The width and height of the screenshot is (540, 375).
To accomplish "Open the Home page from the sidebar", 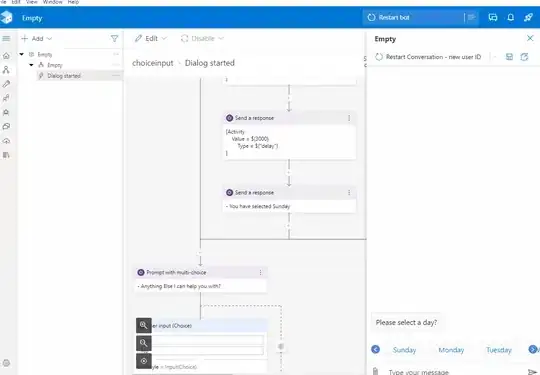I will 6,55.
